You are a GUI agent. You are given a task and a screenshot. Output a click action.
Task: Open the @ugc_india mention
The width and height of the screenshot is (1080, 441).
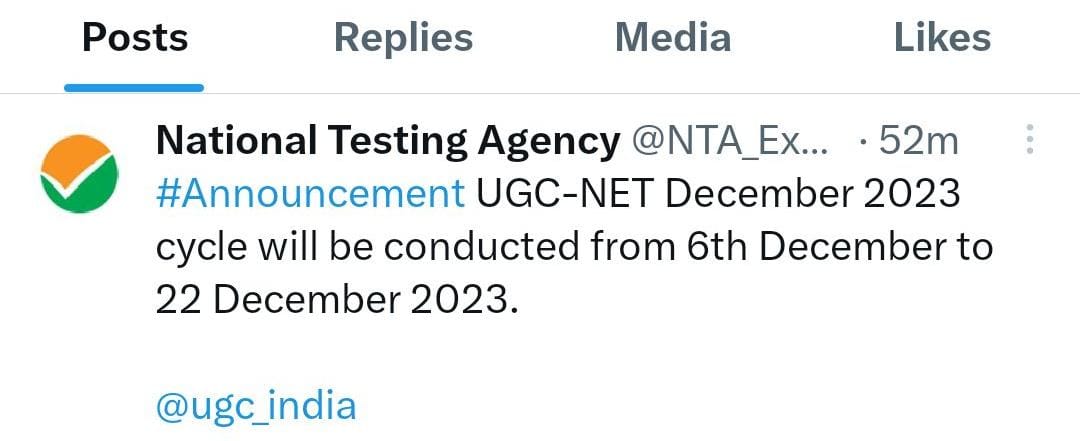point(256,406)
